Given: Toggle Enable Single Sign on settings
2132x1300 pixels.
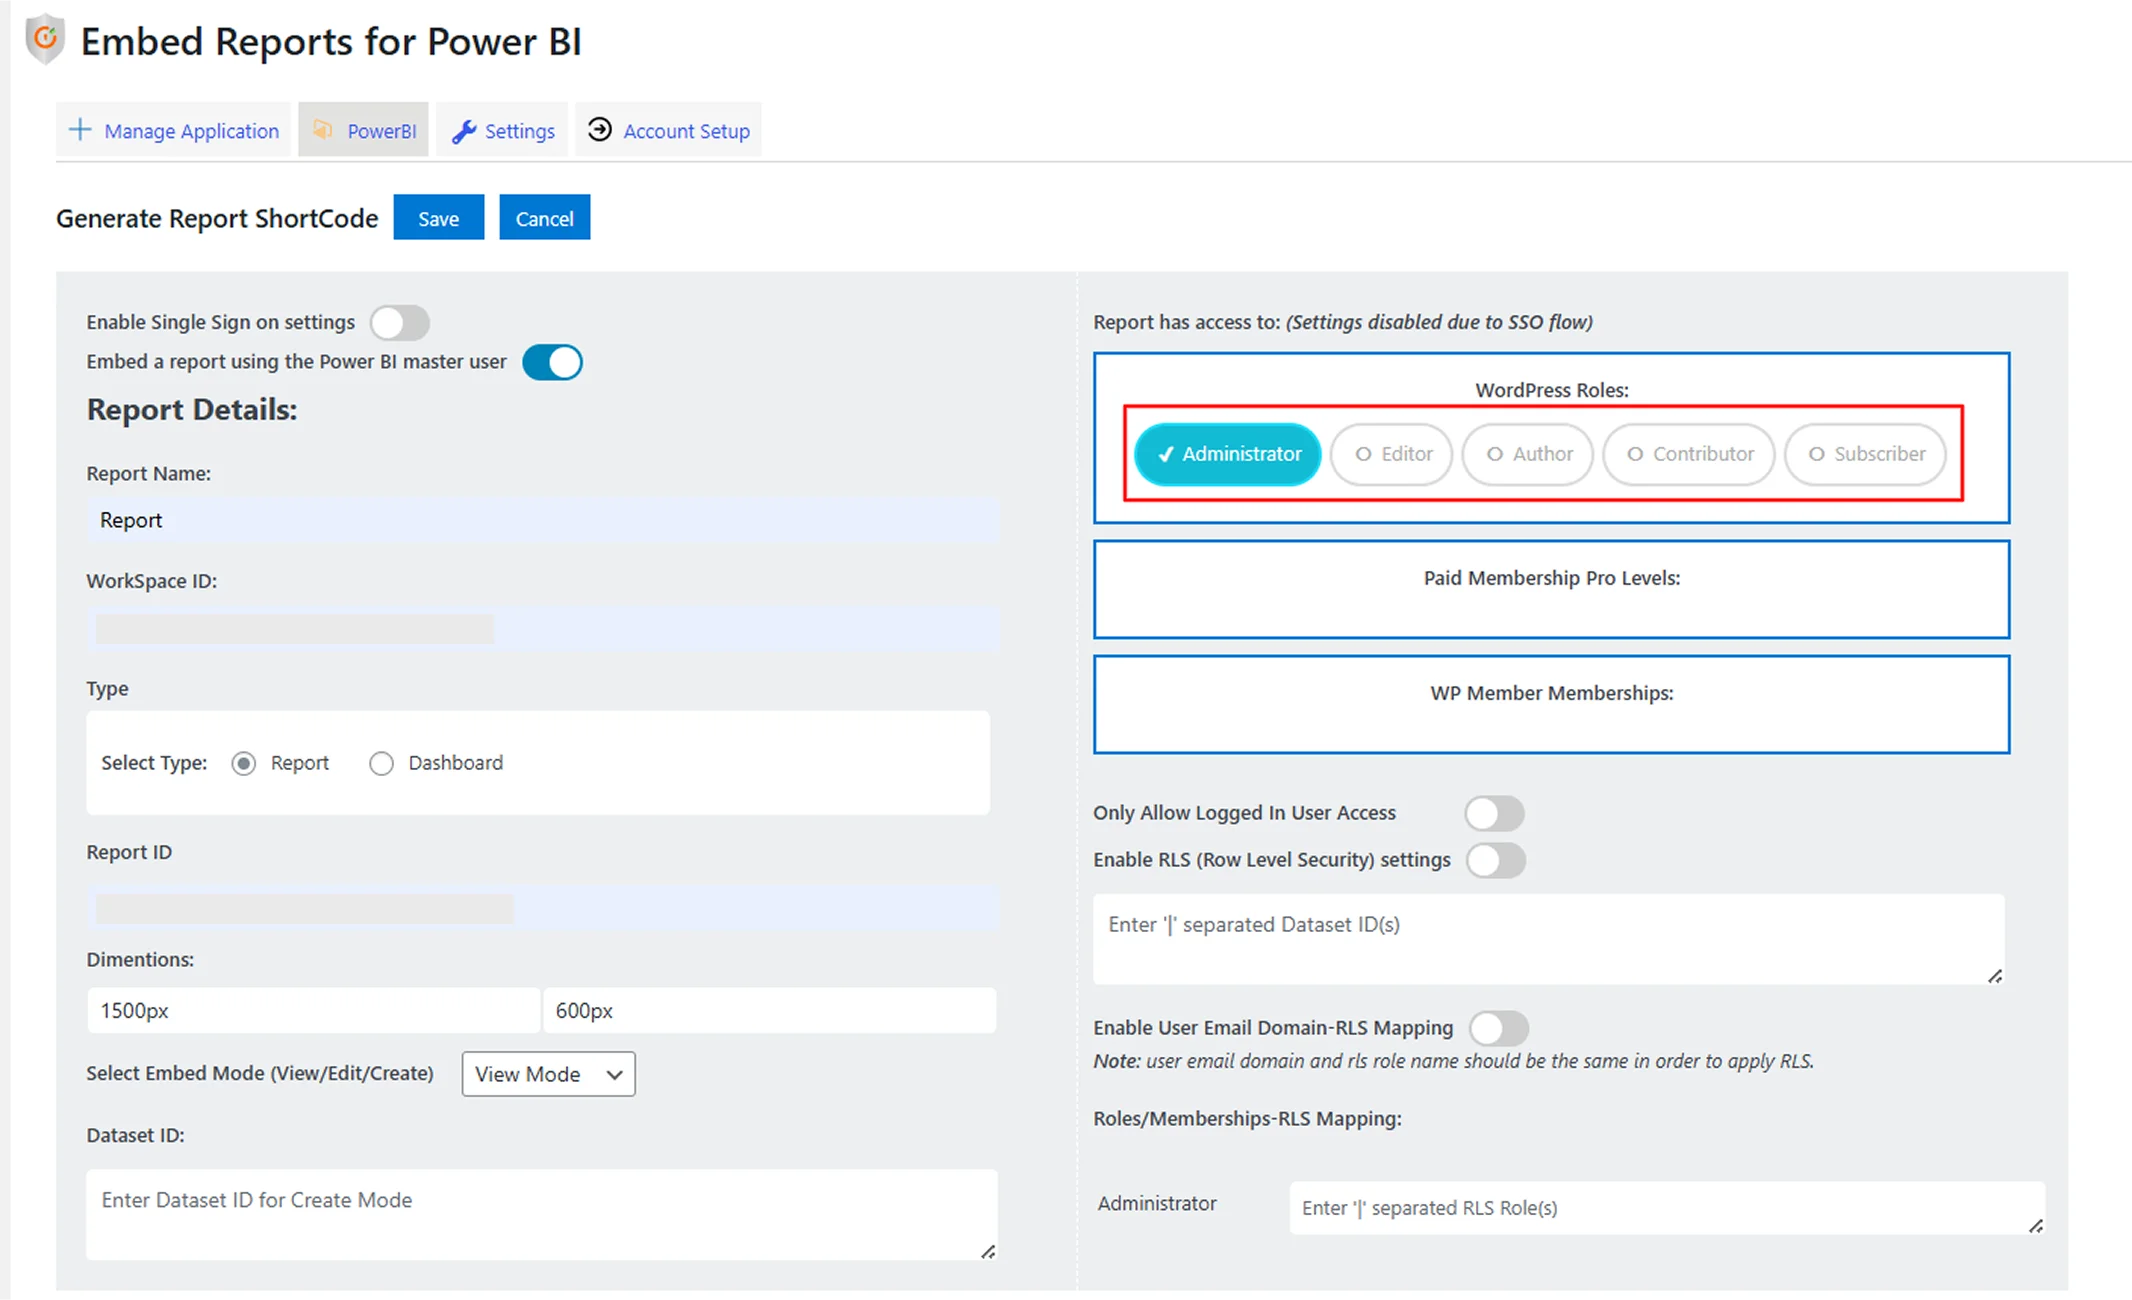Looking at the screenshot, I should [x=400, y=323].
